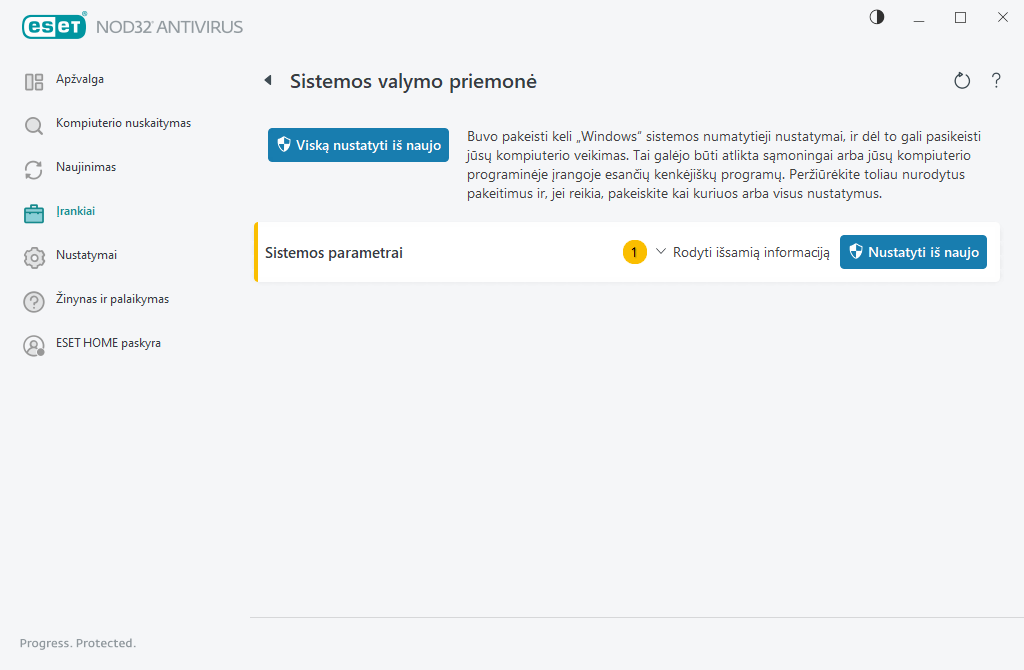This screenshot has height=670, width=1024.
Task: Click the yellow badge showing 1
Action: click(x=634, y=253)
